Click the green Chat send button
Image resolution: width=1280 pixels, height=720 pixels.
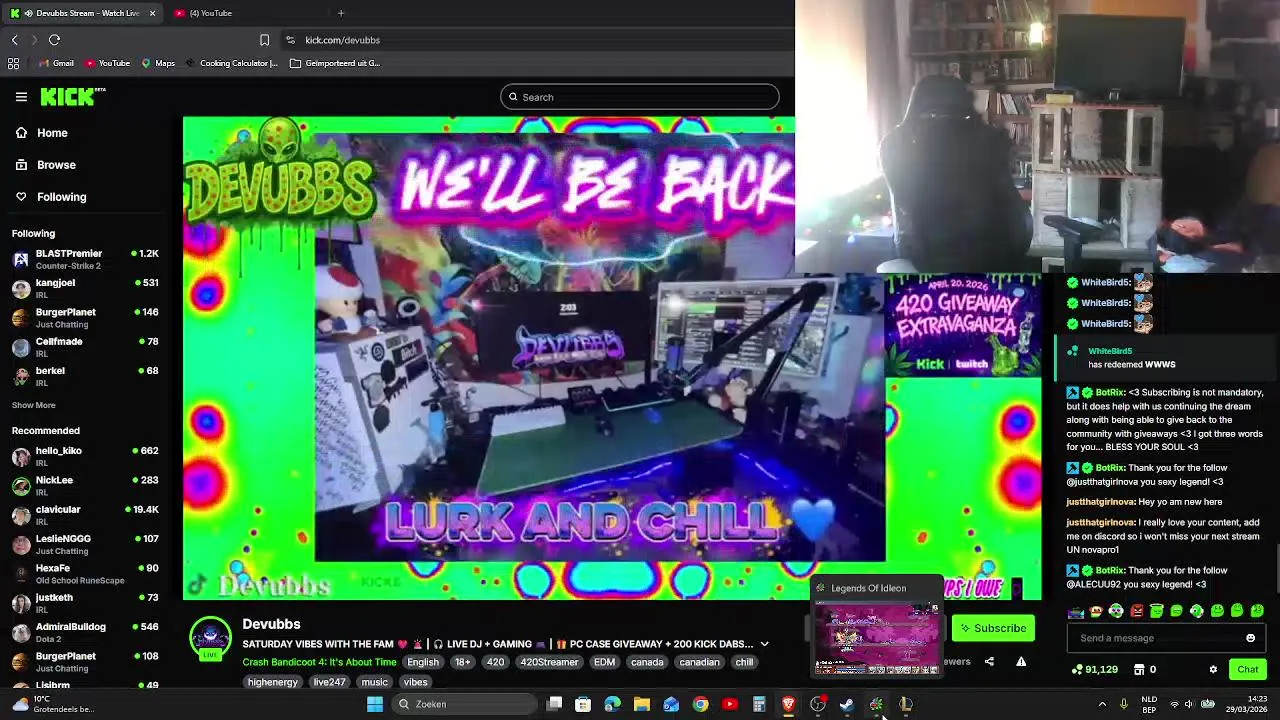1248,669
